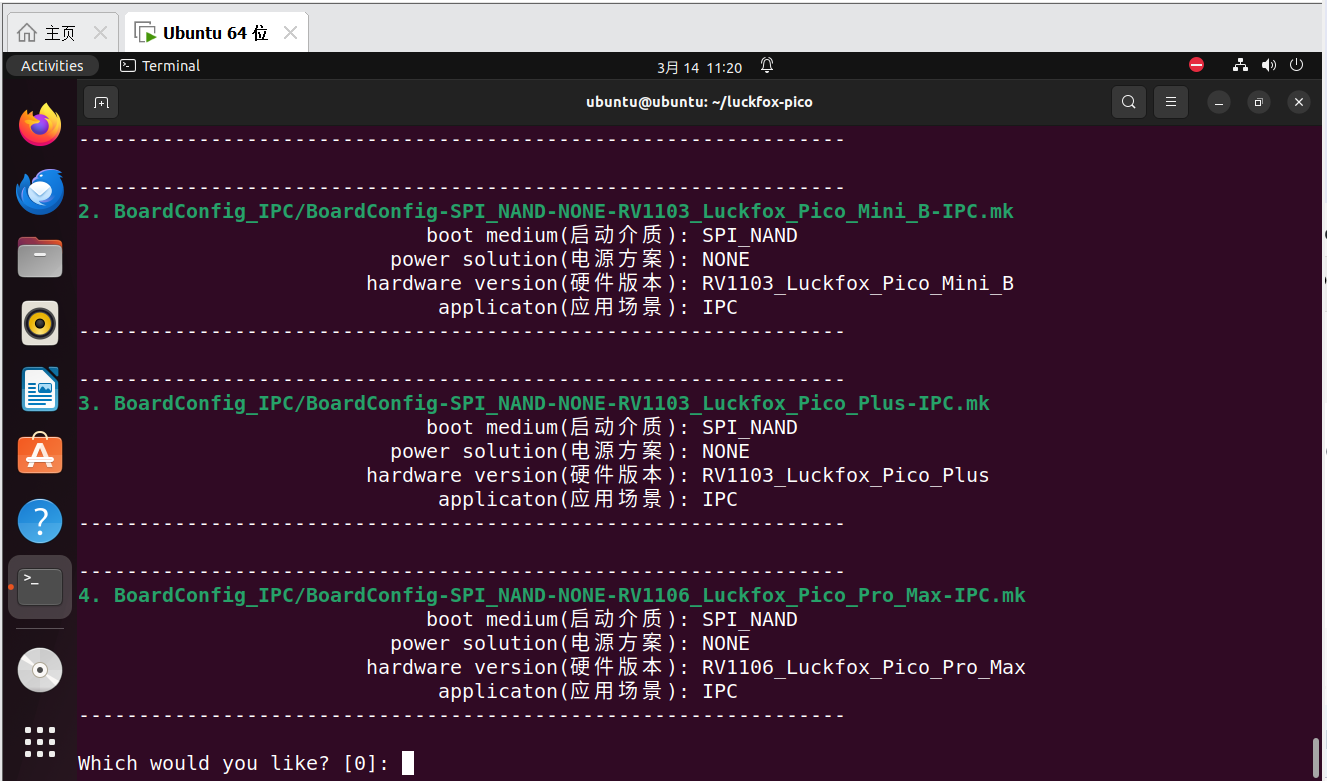
Task: Open the mounted disc icon in the dock
Action: [40, 670]
